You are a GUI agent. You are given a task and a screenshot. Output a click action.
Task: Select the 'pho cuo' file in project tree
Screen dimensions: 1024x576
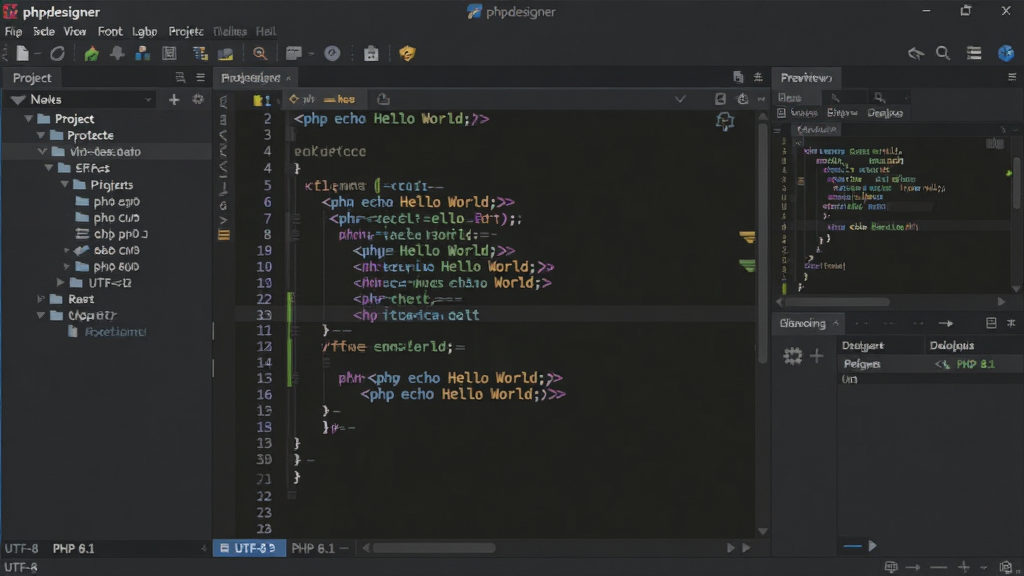pos(116,217)
